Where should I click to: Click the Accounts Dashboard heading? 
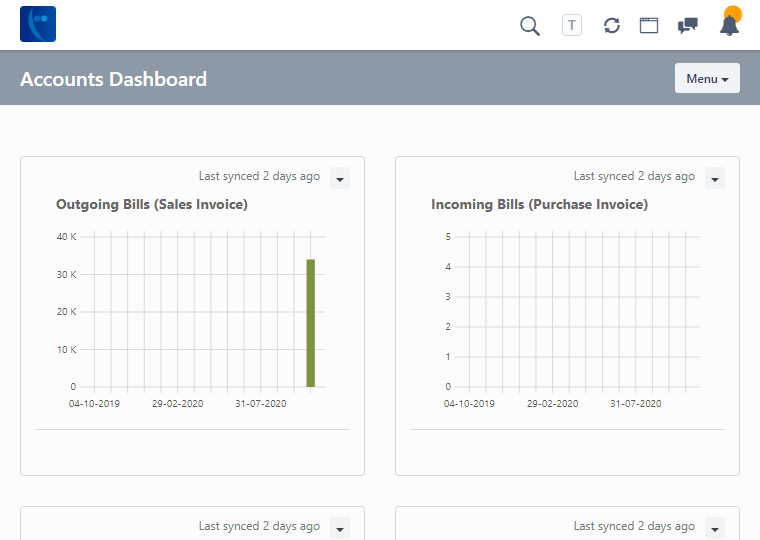(114, 79)
